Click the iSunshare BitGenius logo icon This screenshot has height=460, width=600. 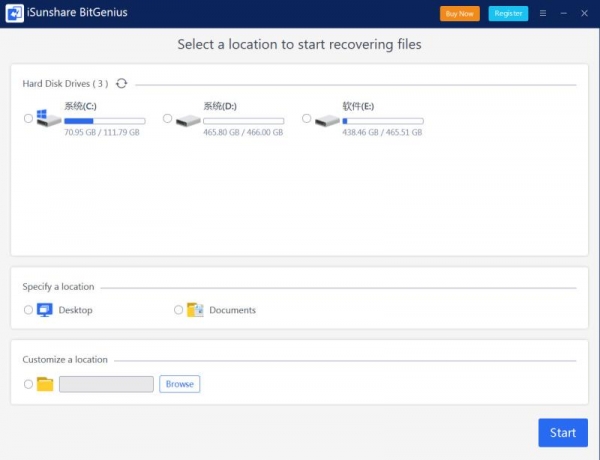[x=15, y=13]
